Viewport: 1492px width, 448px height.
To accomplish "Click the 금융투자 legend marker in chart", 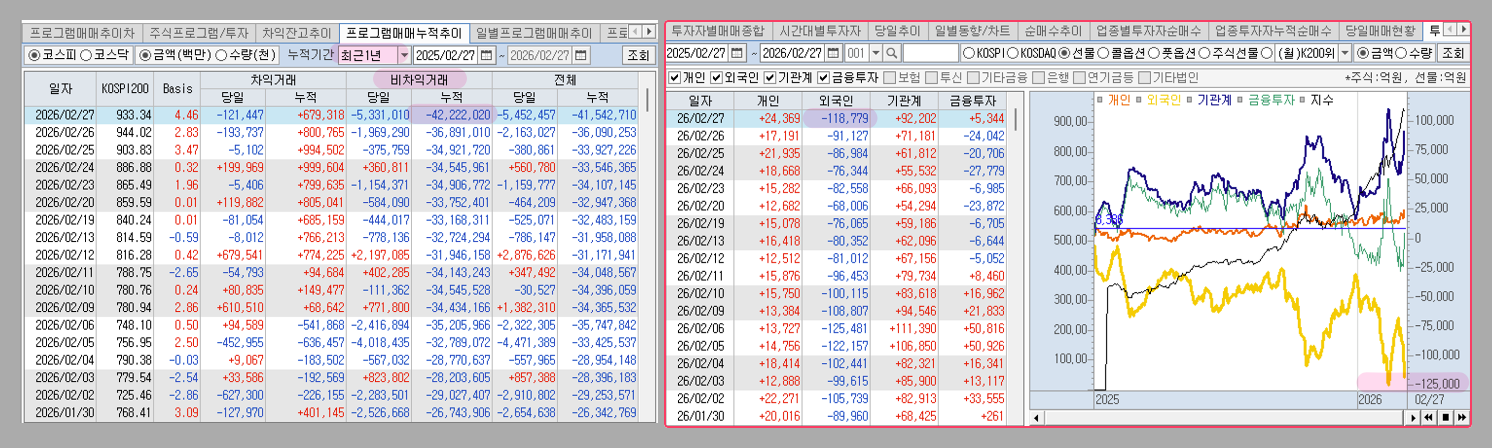I will 1241,99.
